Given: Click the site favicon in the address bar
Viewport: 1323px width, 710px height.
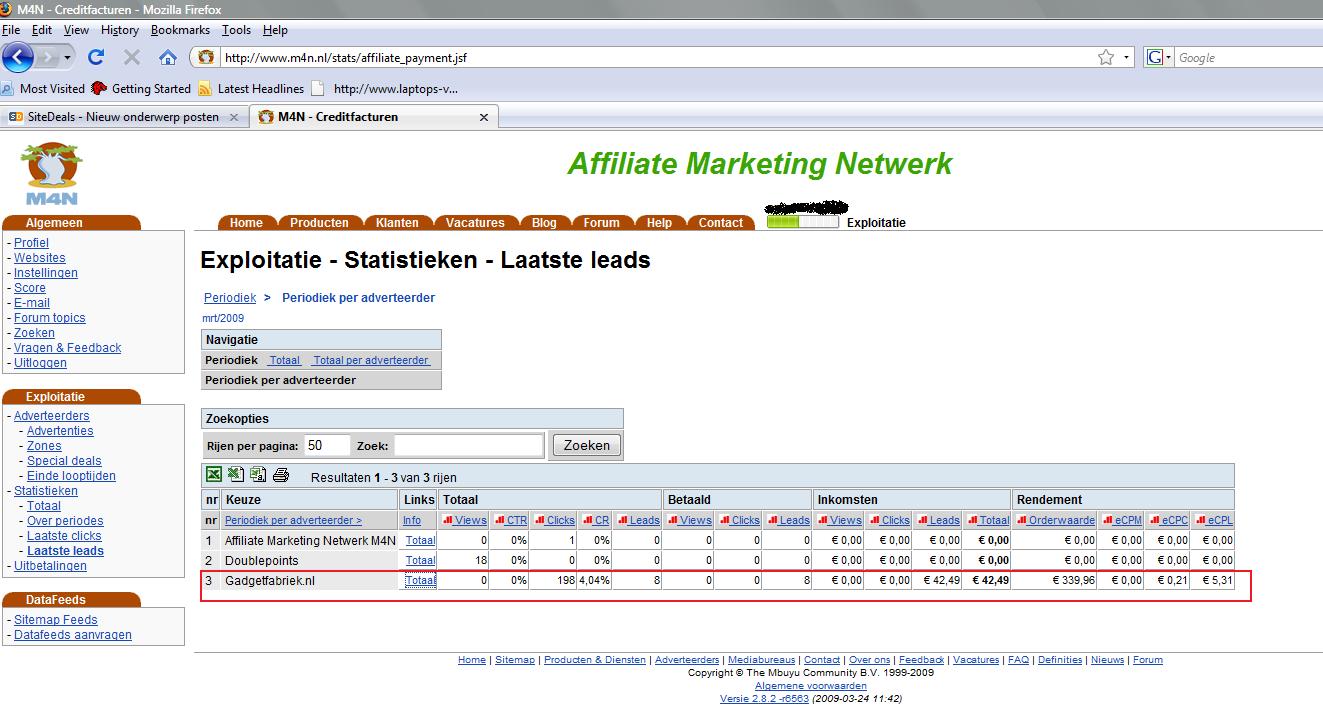Looking at the screenshot, I should coord(206,57).
